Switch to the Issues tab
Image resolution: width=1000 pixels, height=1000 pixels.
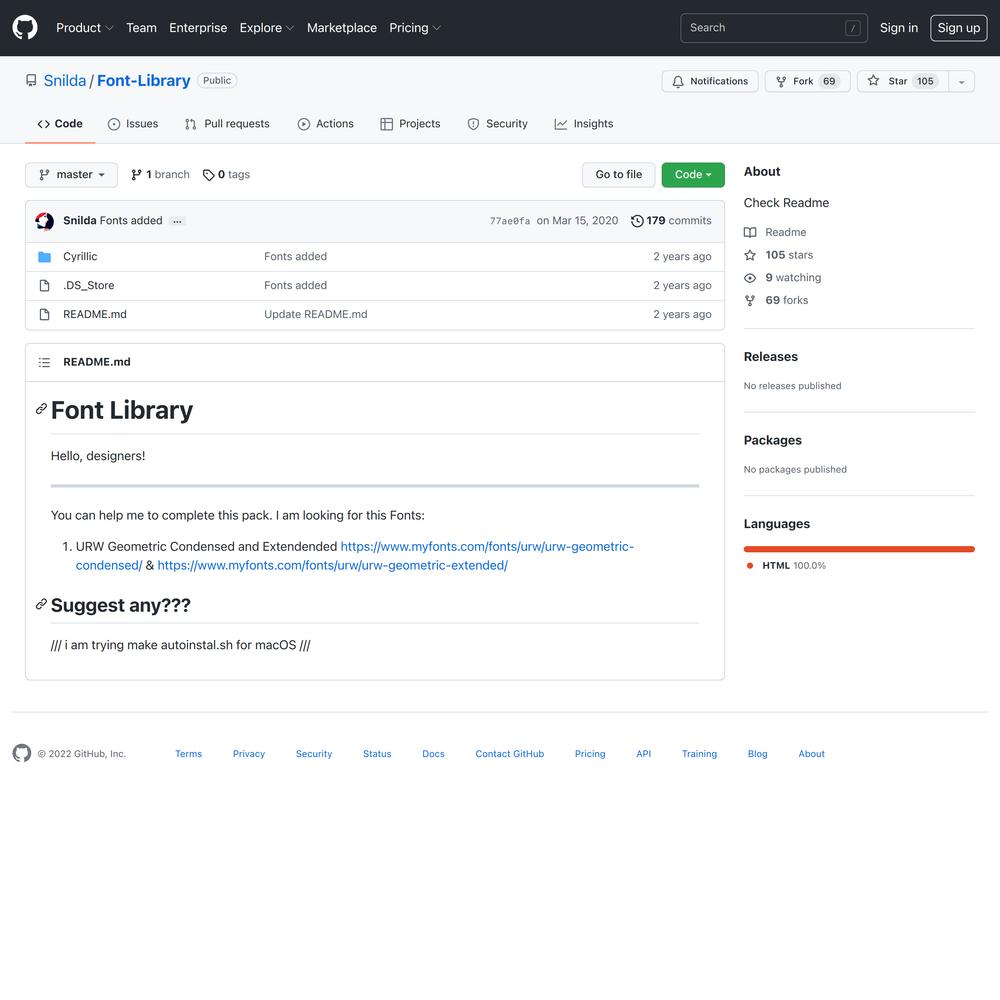coord(133,124)
